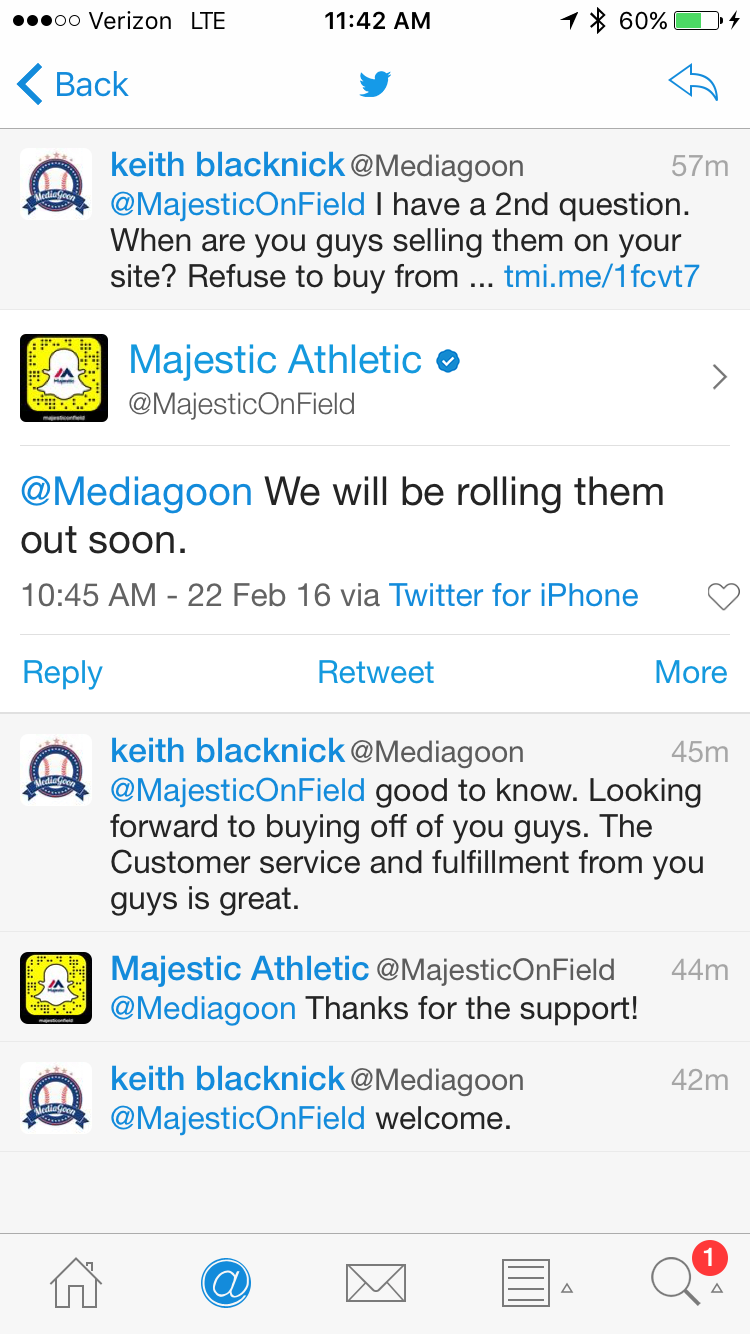Screen dimensions: 750x1334
Task: Tap keith blacknick's avatar in top tweet
Action: tap(56, 184)
